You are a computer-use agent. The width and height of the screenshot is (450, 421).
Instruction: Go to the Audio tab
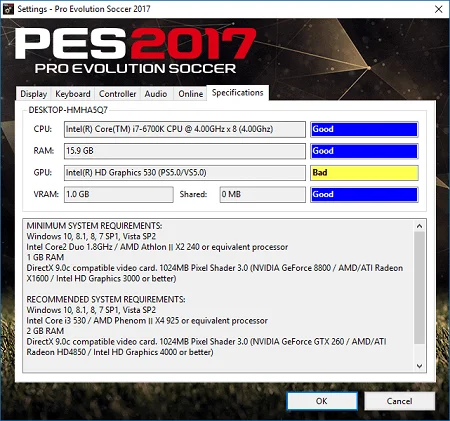[156, 94]
